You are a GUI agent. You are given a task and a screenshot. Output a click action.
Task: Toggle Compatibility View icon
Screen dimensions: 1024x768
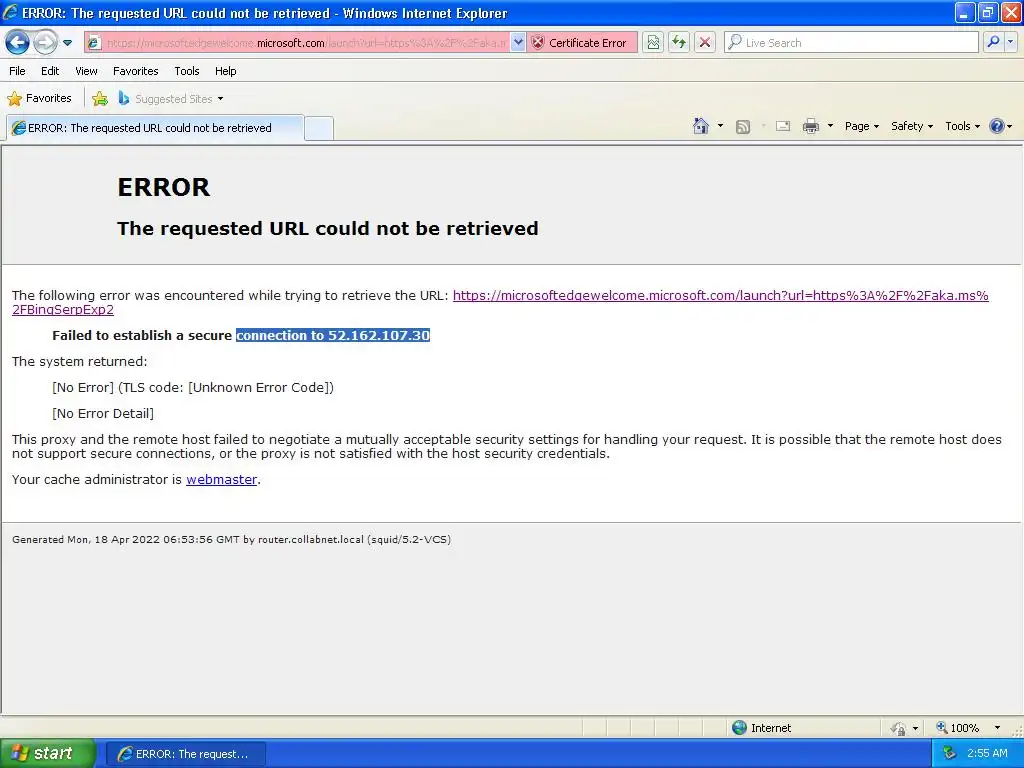[x=653, y=43]
